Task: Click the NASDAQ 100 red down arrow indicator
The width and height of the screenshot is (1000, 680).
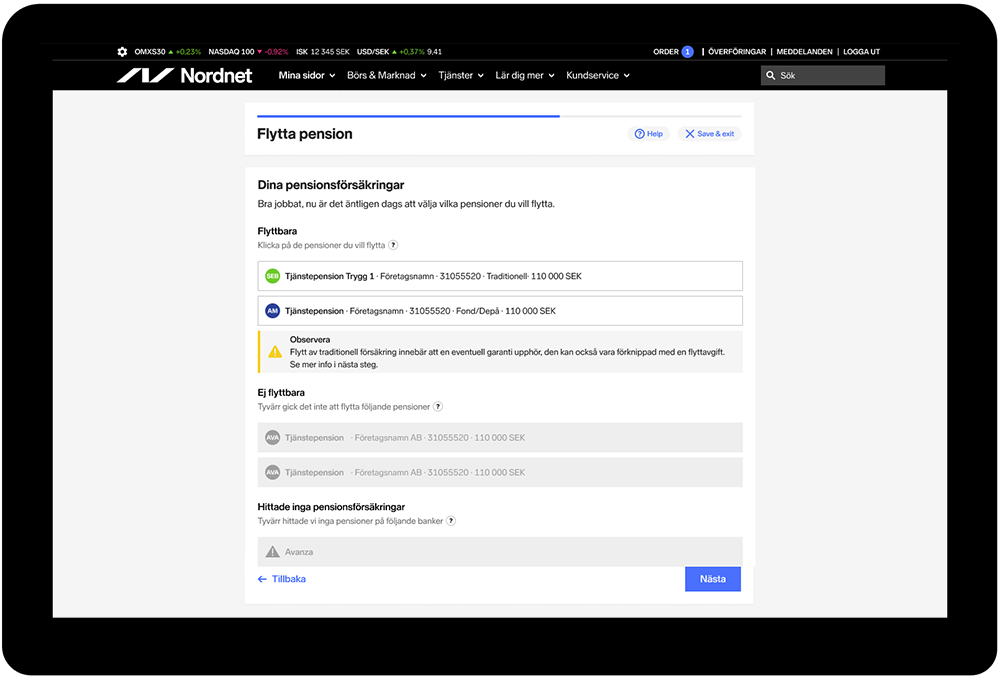Action: [x=260, y=52]
